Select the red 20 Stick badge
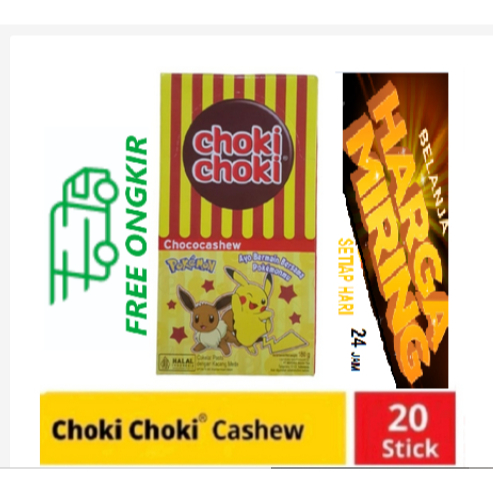Screen dimensions: 493x493 click(405, 428)
